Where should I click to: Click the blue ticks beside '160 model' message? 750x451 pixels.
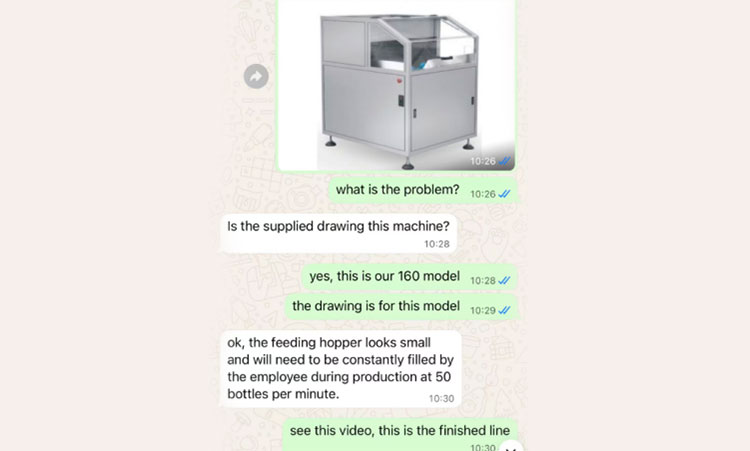[x=505, y=280]
